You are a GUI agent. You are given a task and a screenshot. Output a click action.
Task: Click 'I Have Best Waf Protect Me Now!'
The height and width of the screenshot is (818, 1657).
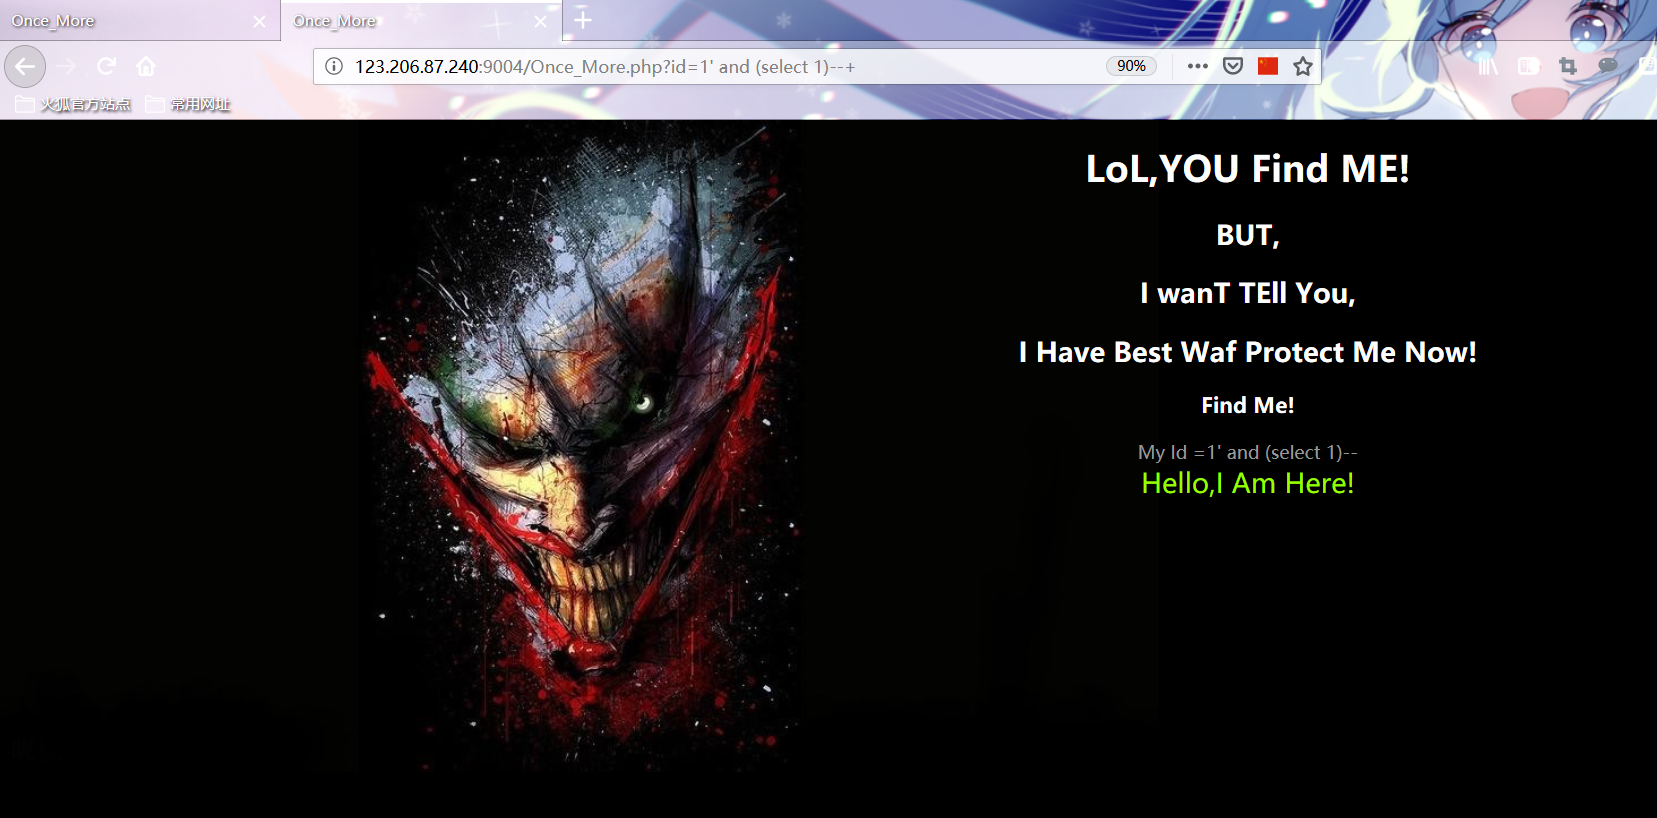point(1247,352)
